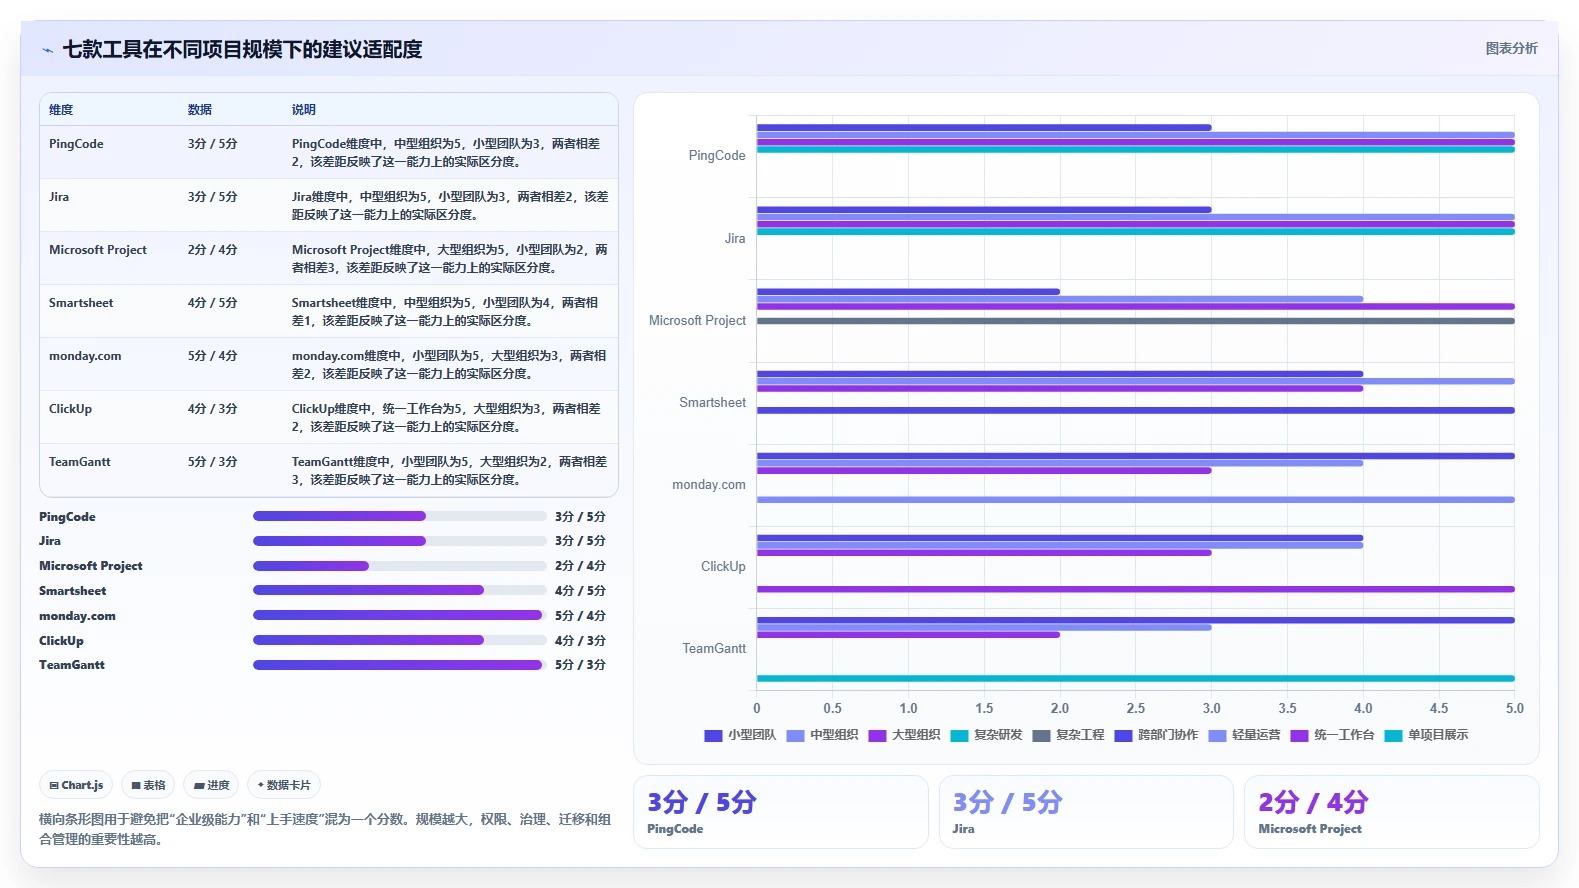The image size is (1579, 888).
Task: Click the 4分 / 5分 cell in Smartsheet table row
Action: tap(213, 303)
